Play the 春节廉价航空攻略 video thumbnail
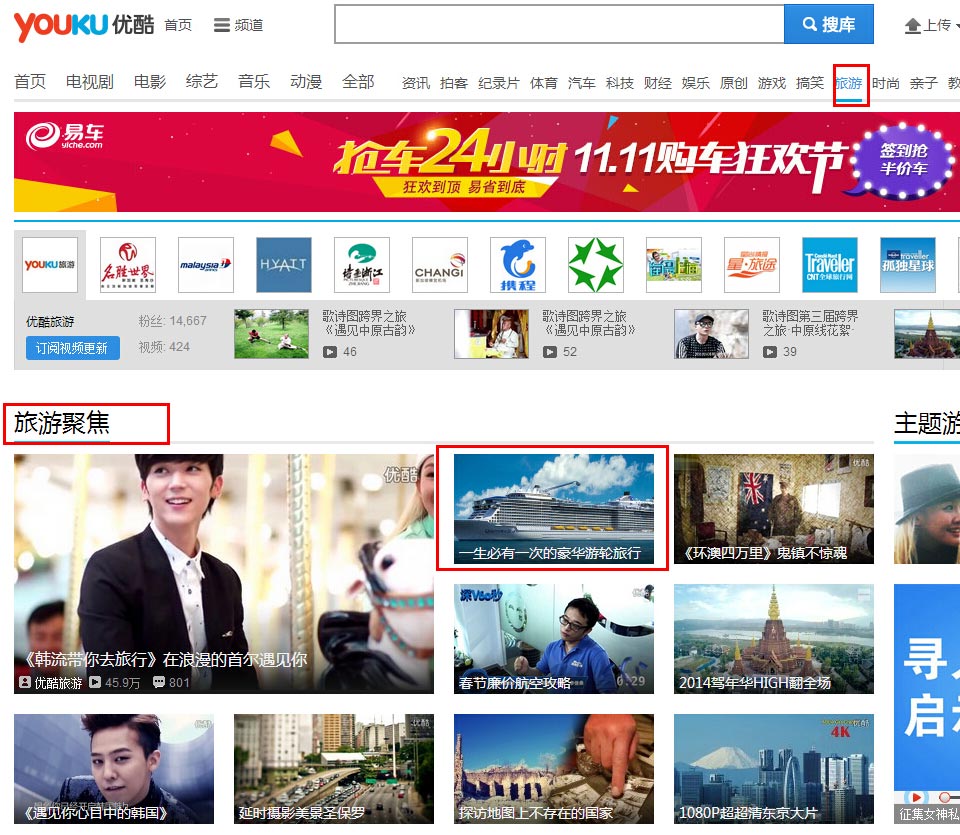The image size is (960, 835). pyautogui.click(x=553, y=639)
